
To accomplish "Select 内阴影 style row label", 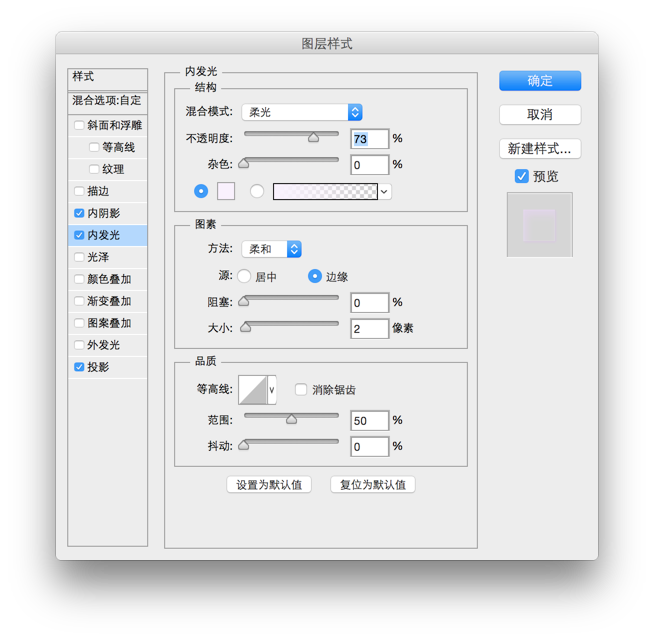I will (x=103, y=213).
